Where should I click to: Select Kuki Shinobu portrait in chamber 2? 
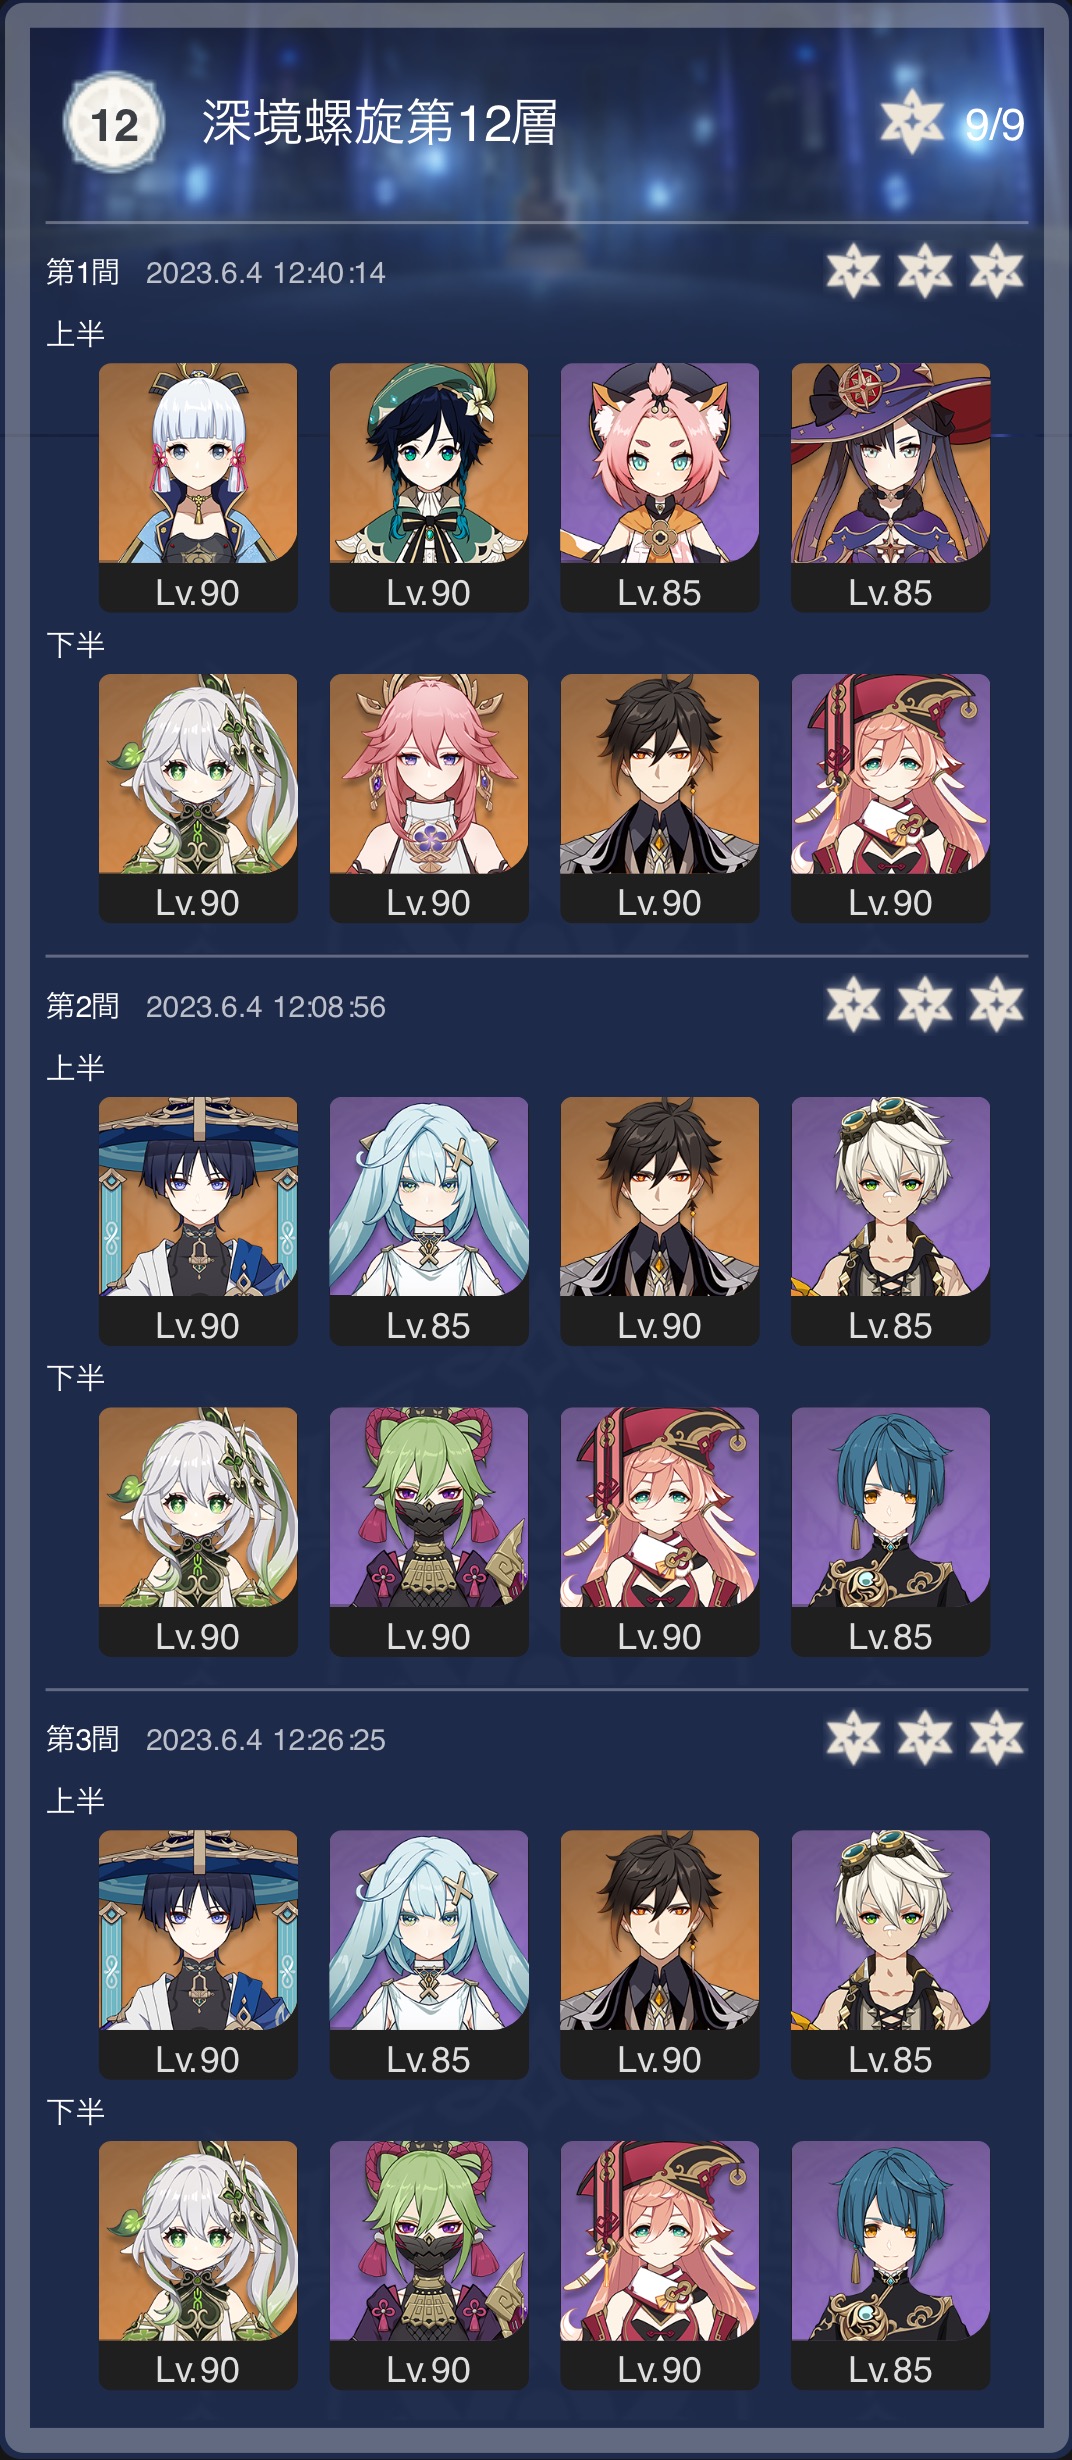[x=429, y=1532]
